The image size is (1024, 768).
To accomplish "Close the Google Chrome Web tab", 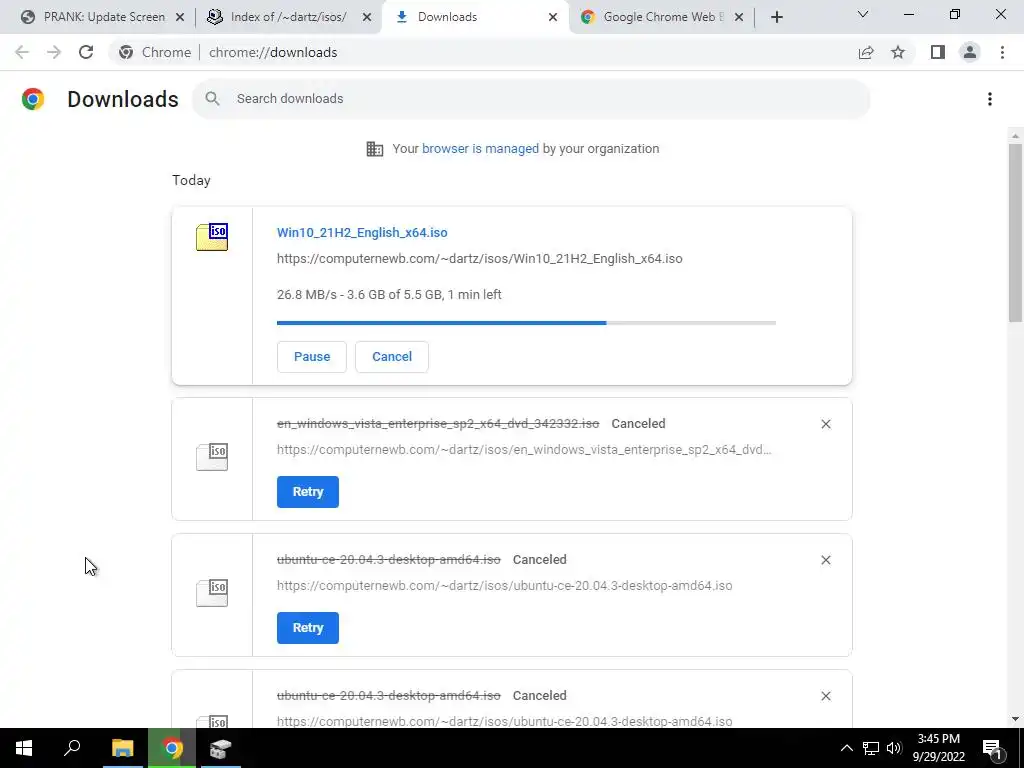I will (739, 17).
